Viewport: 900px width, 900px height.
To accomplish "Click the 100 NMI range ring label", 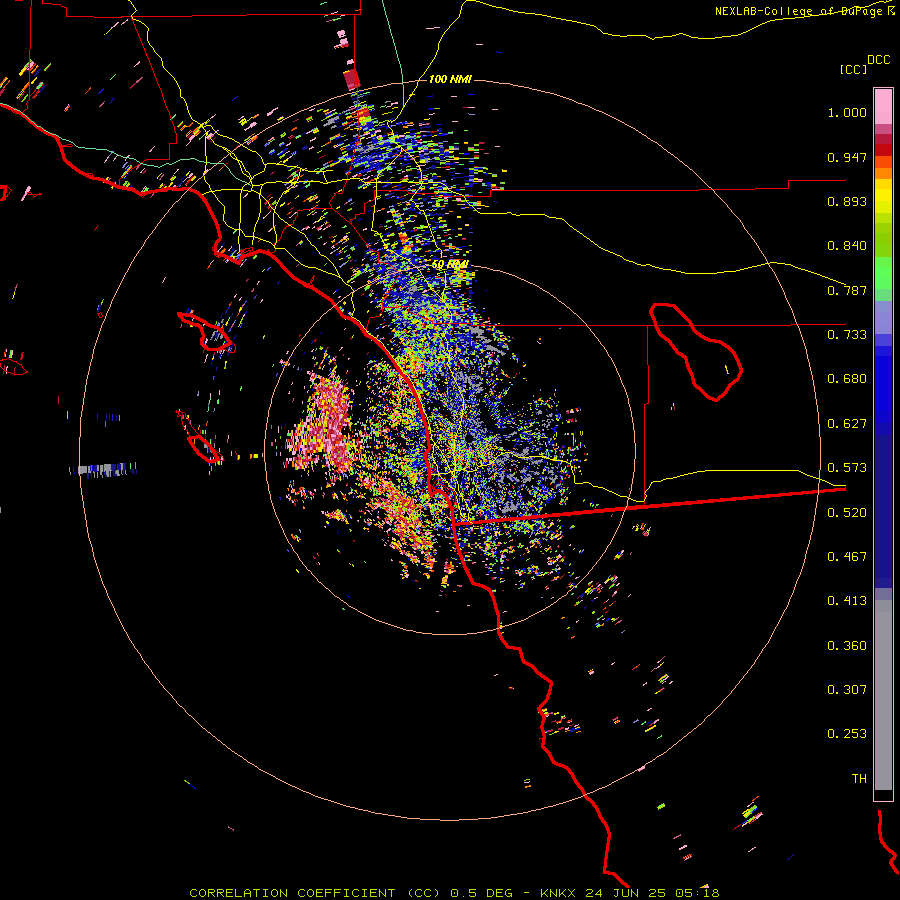I will point(450,79).
